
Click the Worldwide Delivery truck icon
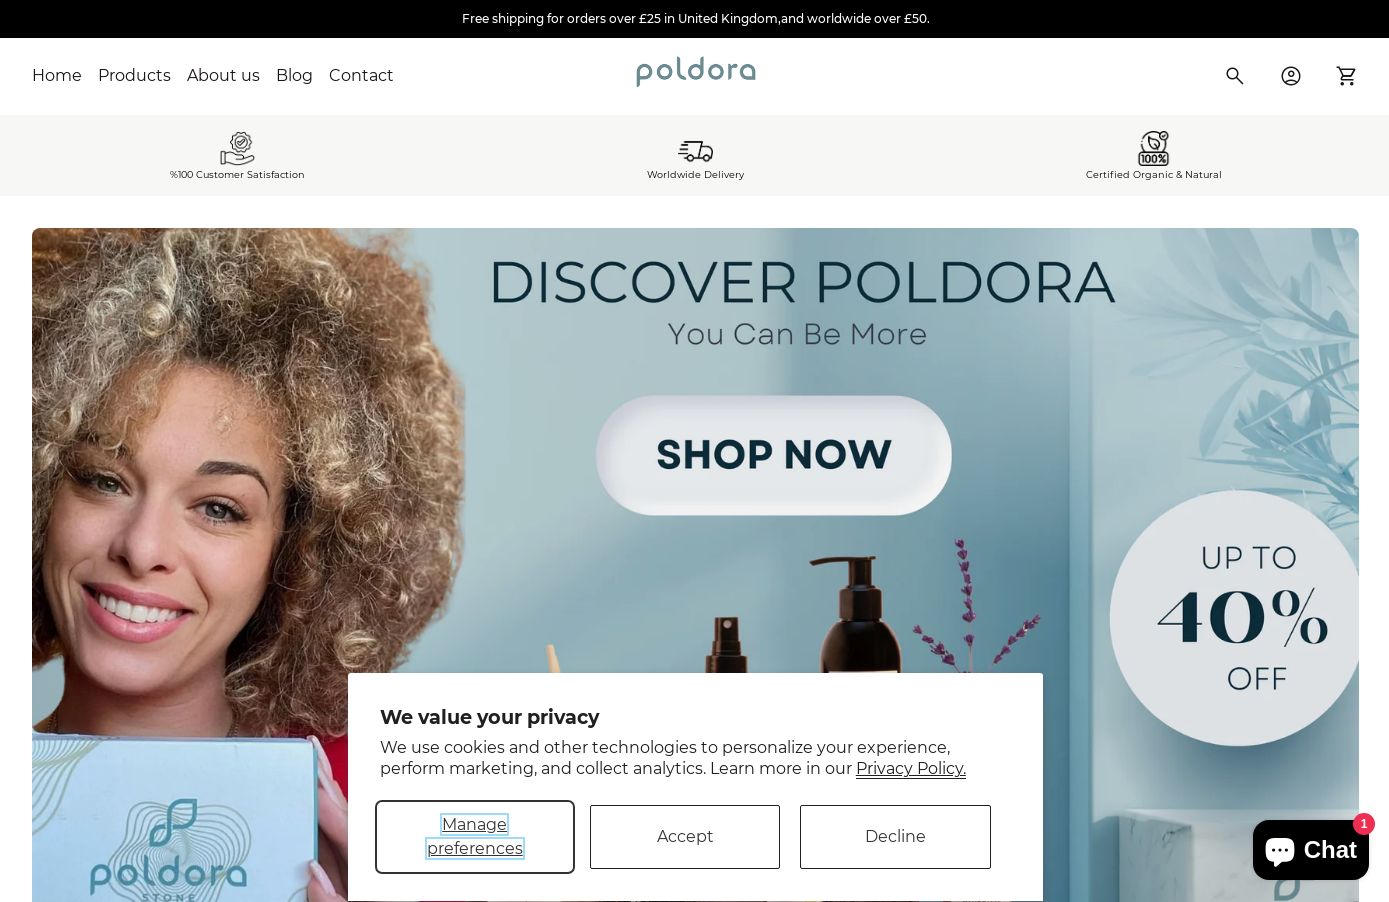695,151
